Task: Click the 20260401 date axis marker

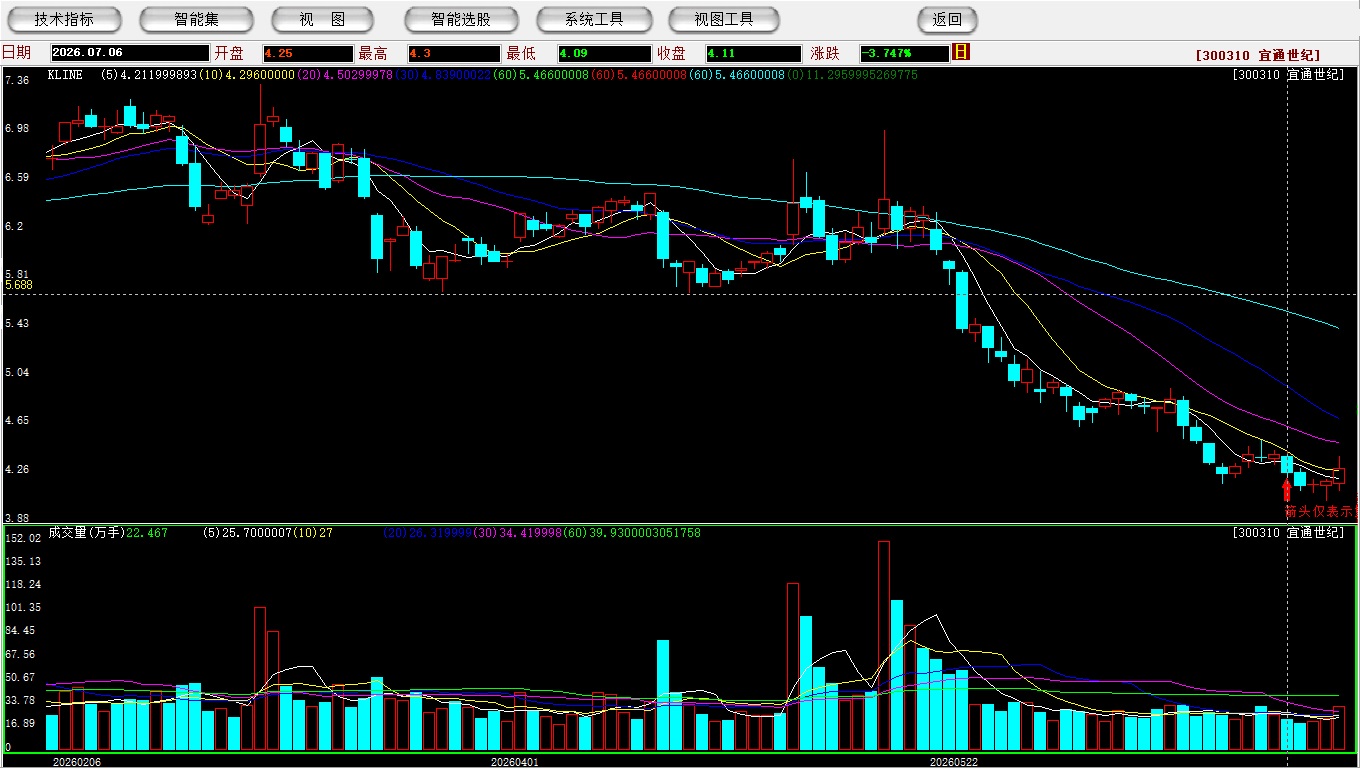Action: [514, 762]
